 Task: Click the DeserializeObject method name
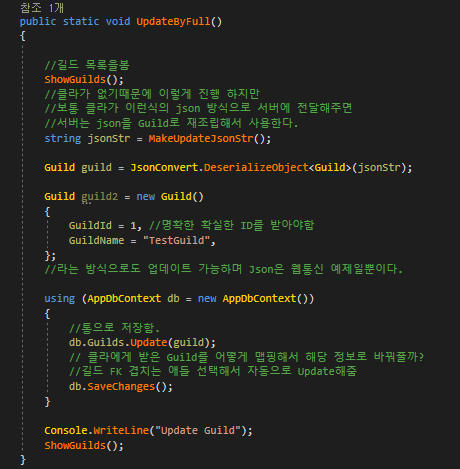[256, 167]
